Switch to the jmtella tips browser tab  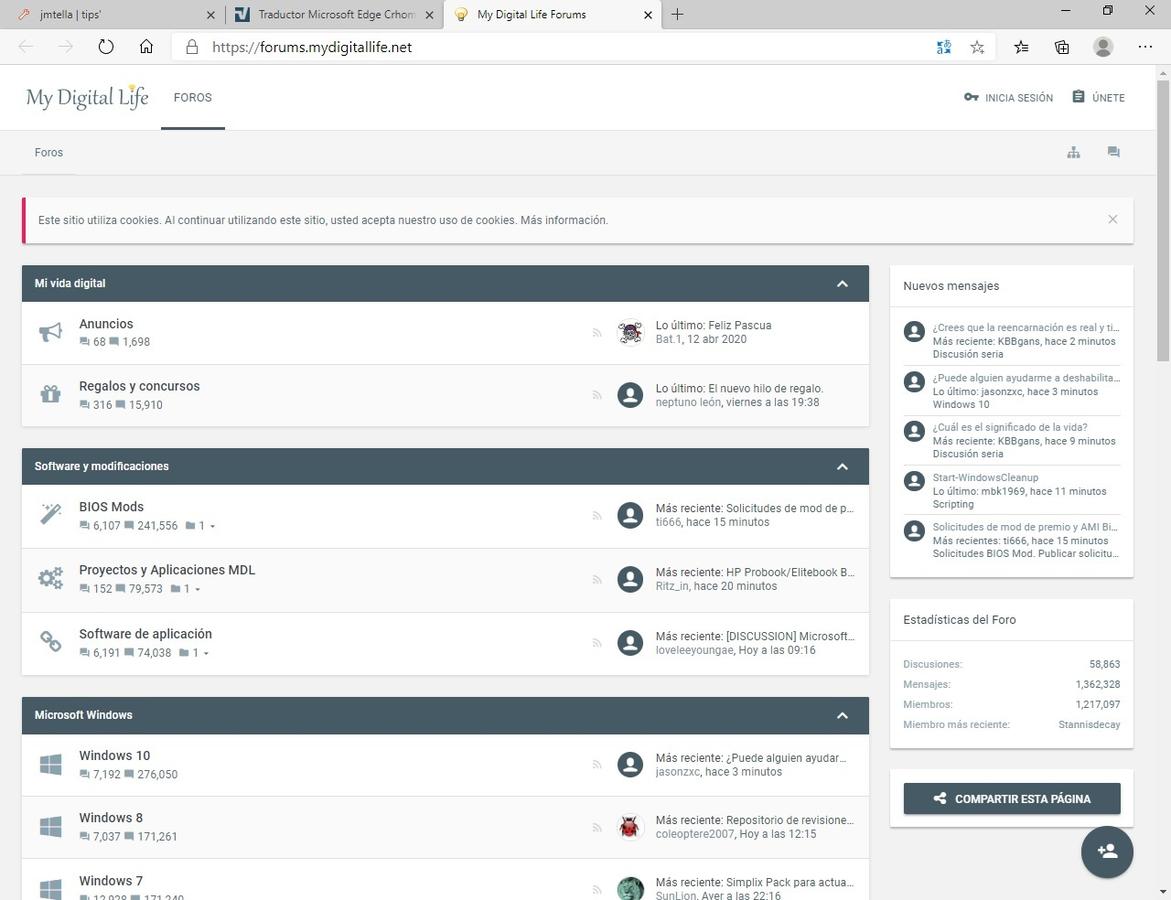(x=112, y=14)
